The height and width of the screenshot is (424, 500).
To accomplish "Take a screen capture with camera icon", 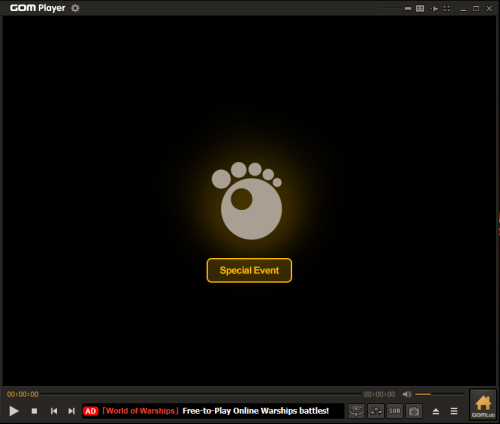I will tap(414, 411).
